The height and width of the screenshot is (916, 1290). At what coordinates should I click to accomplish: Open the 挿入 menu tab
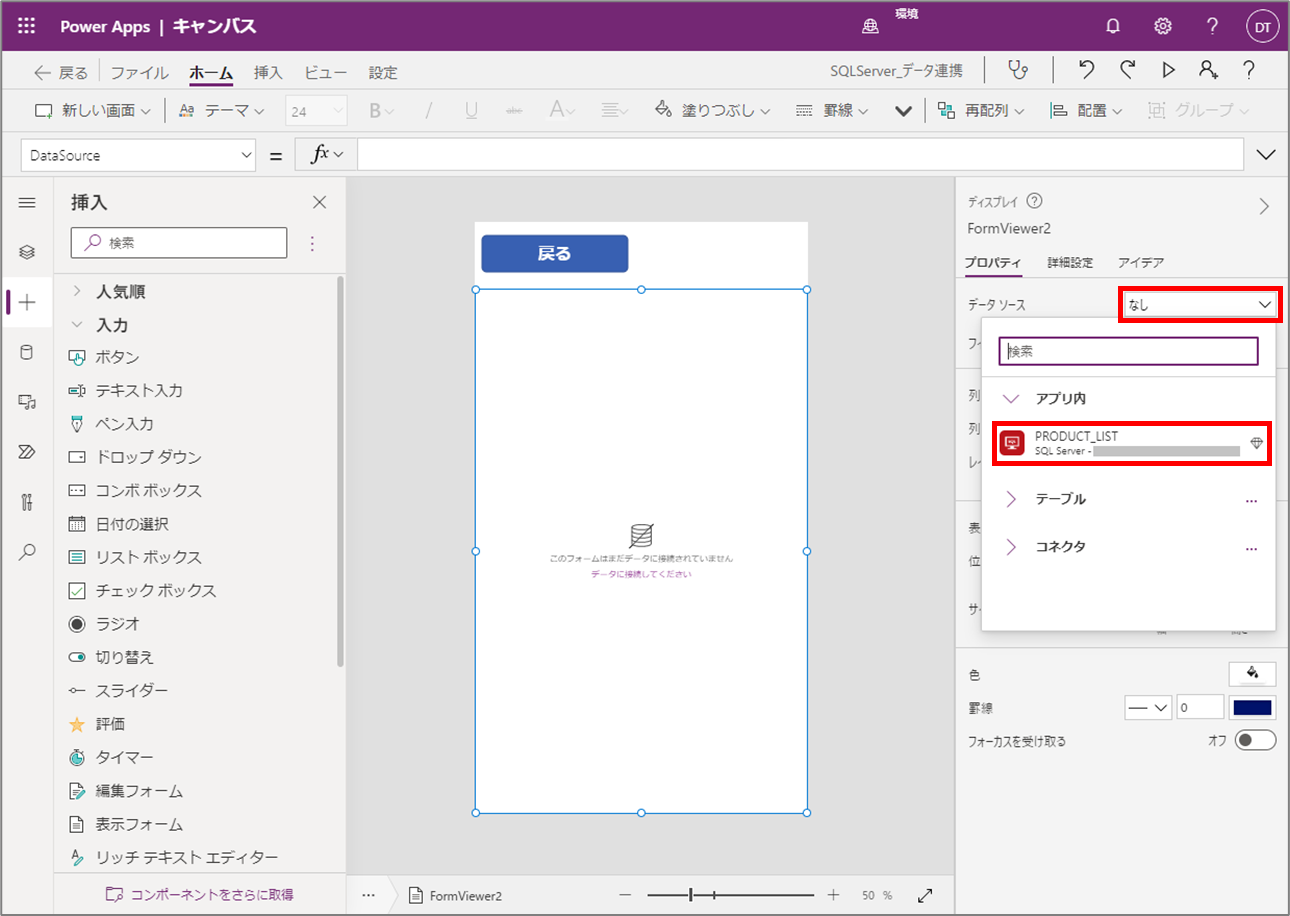(268, 73)
